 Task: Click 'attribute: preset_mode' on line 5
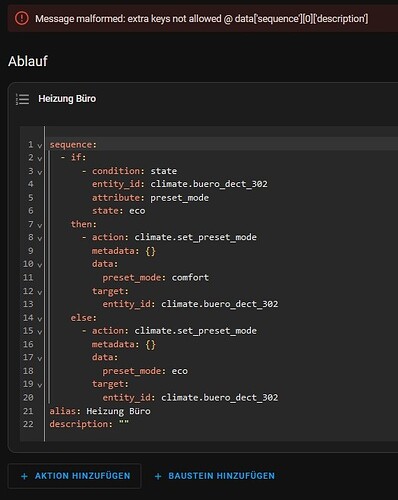(150, 198)
